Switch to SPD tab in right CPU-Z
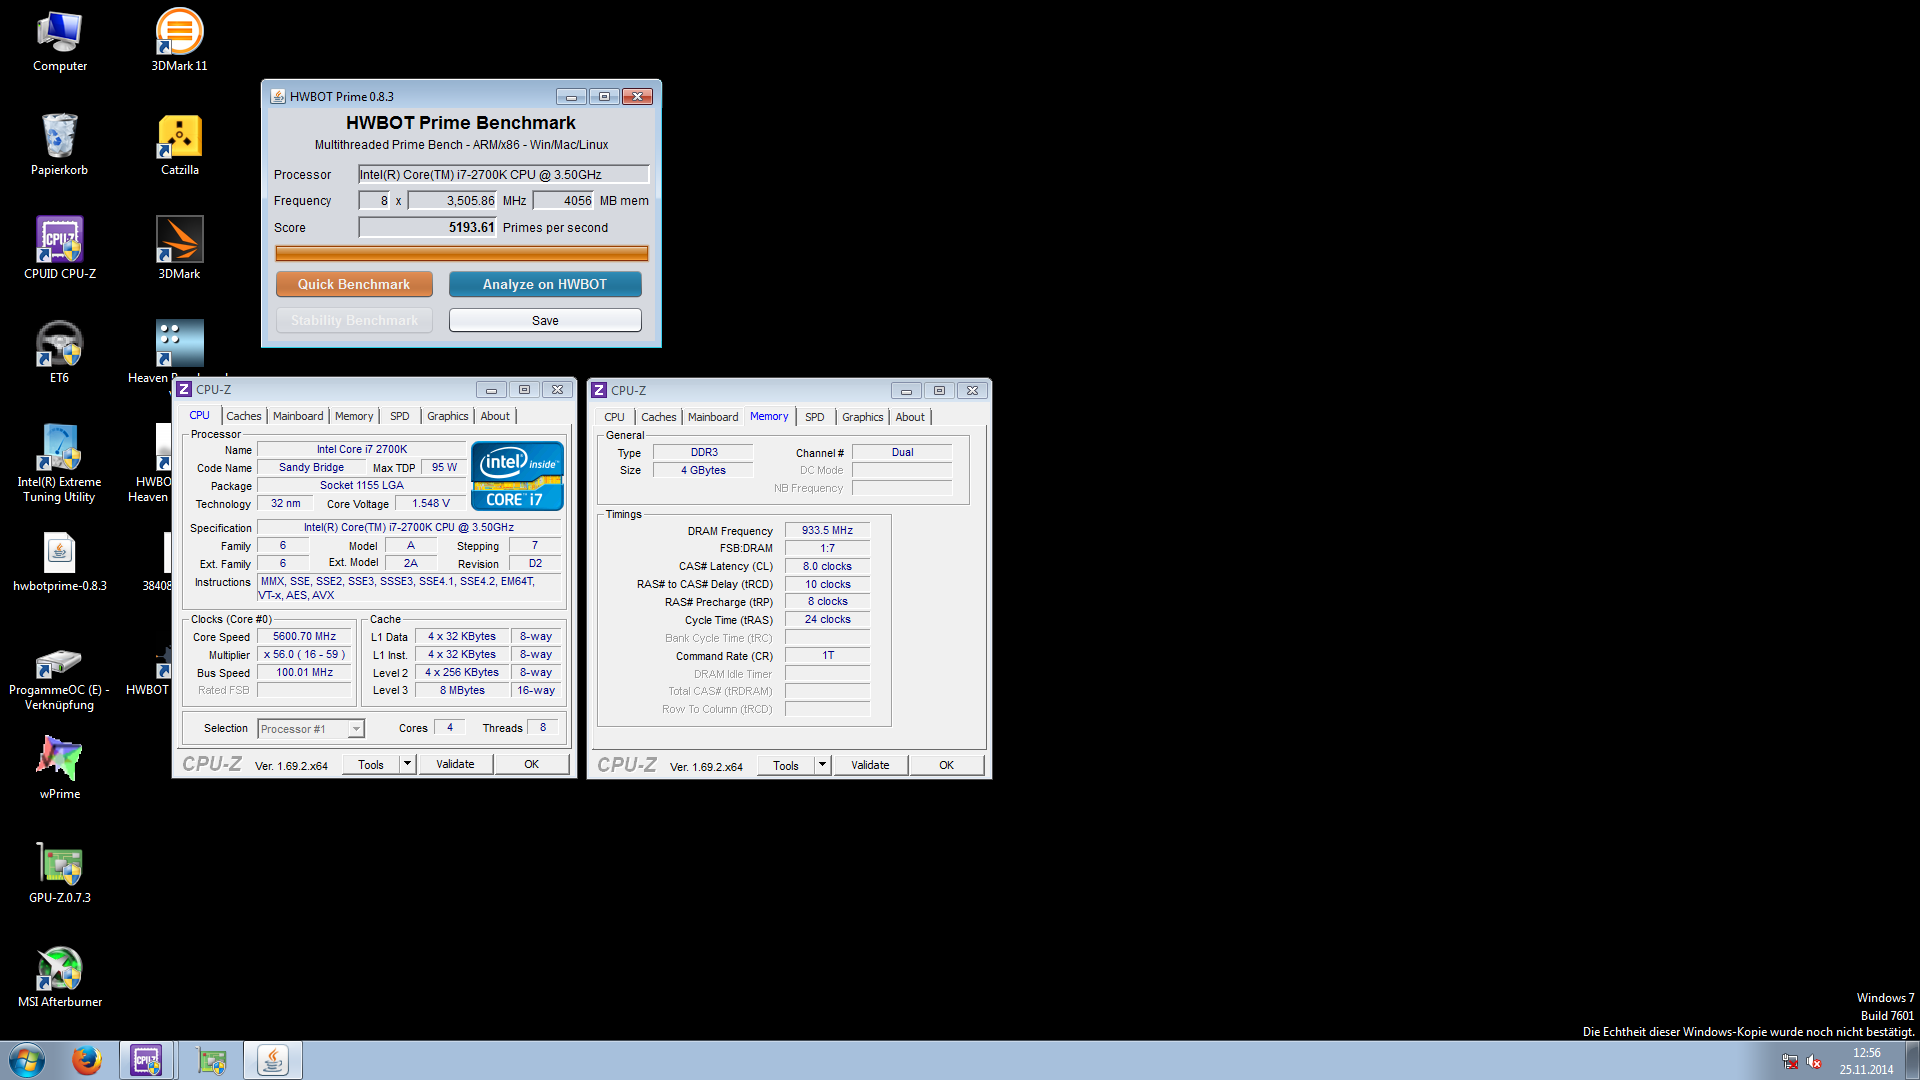This screenshot has height=1080, width=1920. [x=814, y=417]
